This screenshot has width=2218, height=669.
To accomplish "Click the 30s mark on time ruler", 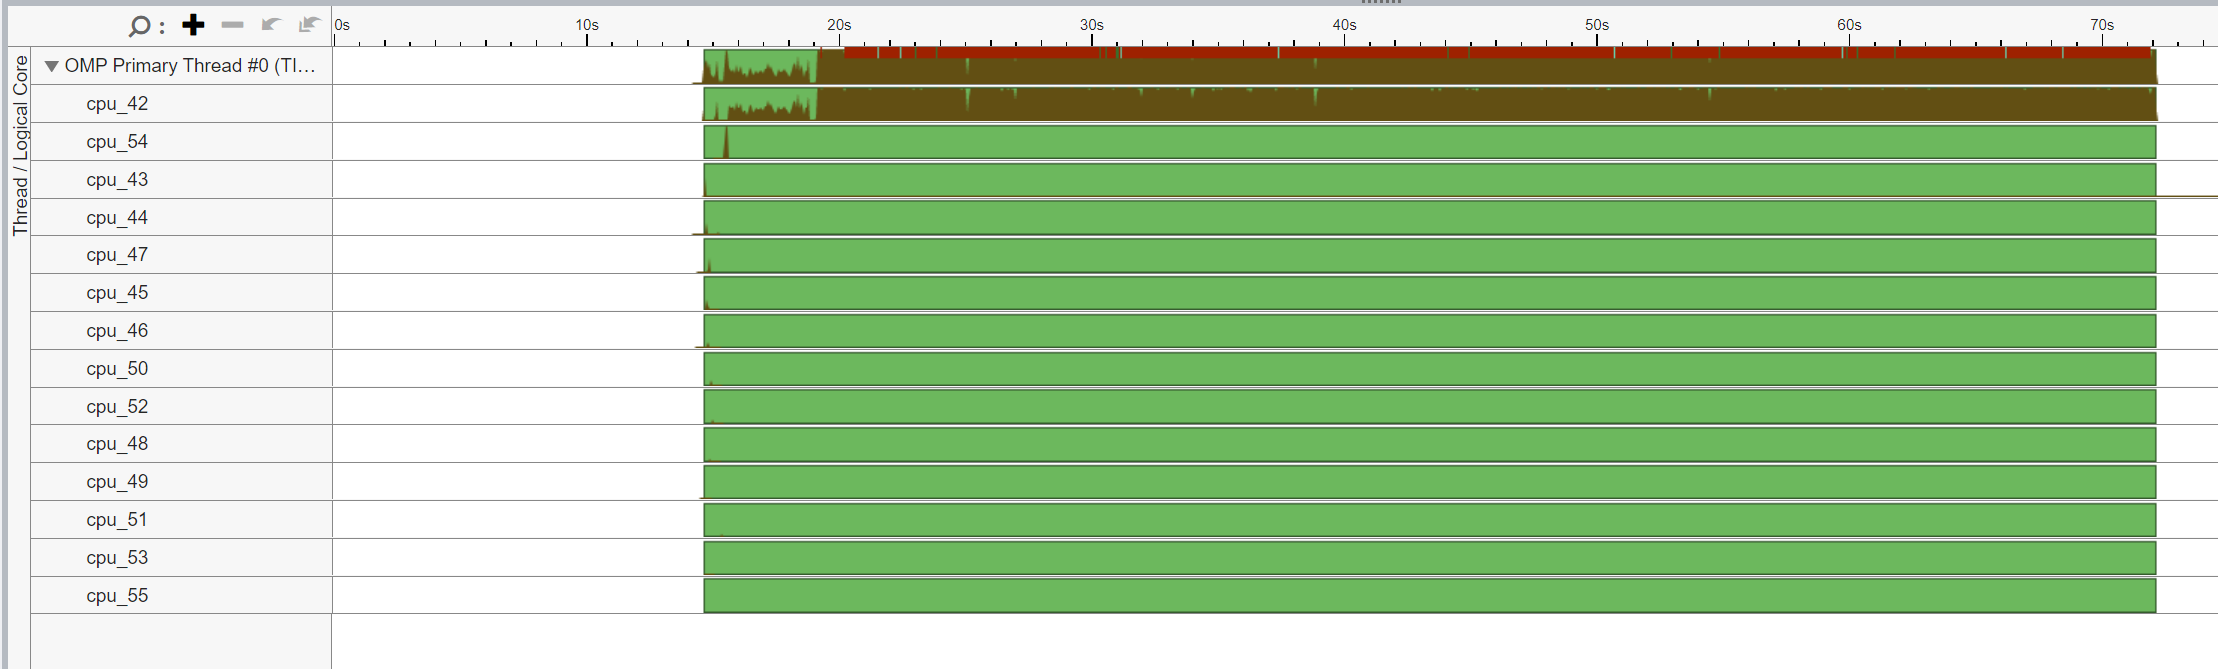I will pyautogui.click(x=1092, y=25).
